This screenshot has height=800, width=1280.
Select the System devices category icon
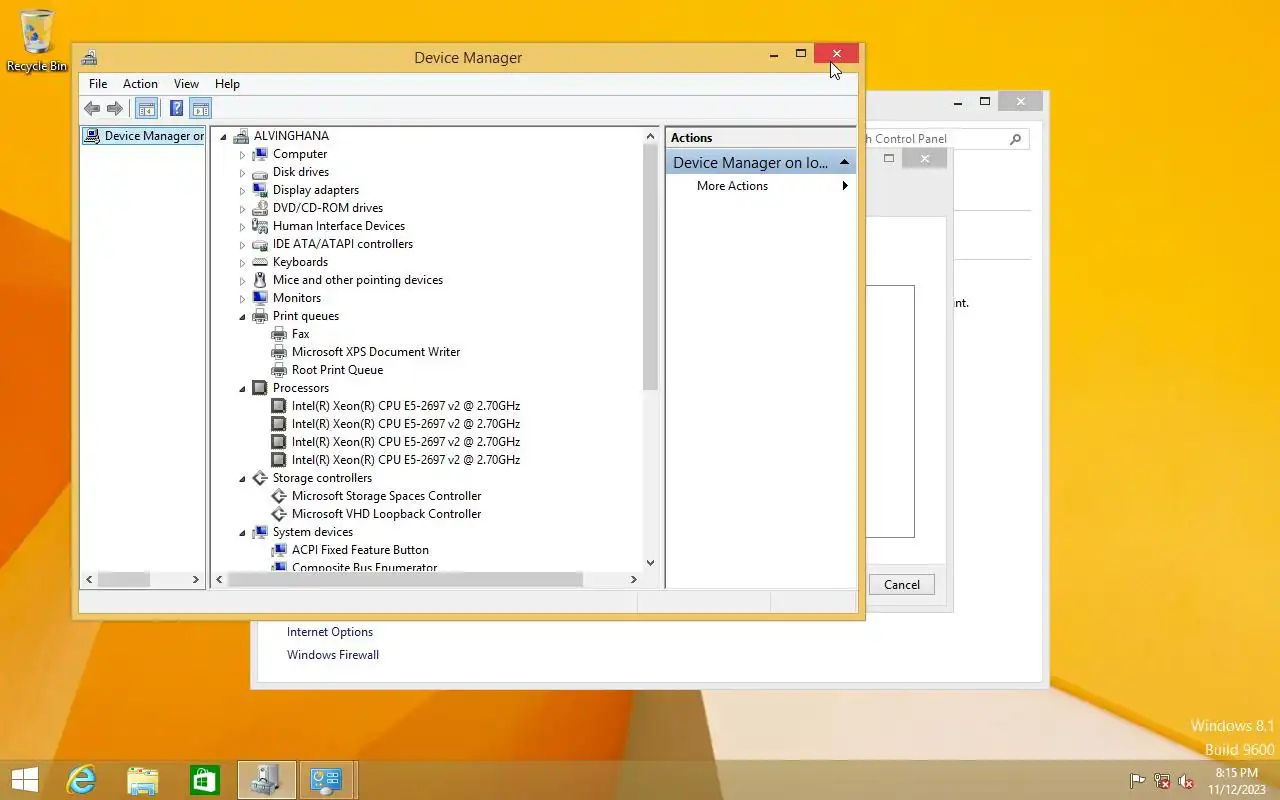(x=260, y=532)
